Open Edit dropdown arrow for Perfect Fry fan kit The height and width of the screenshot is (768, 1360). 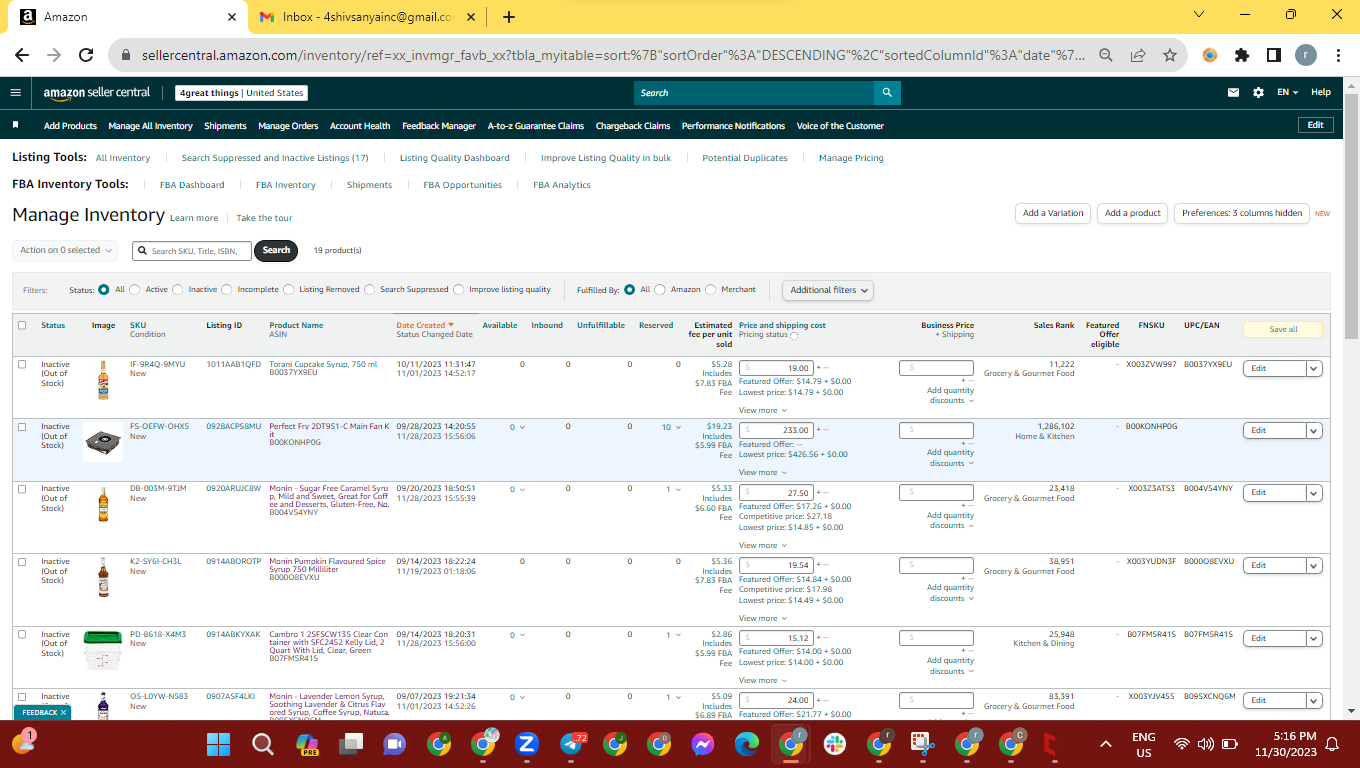pos(1315,430)
